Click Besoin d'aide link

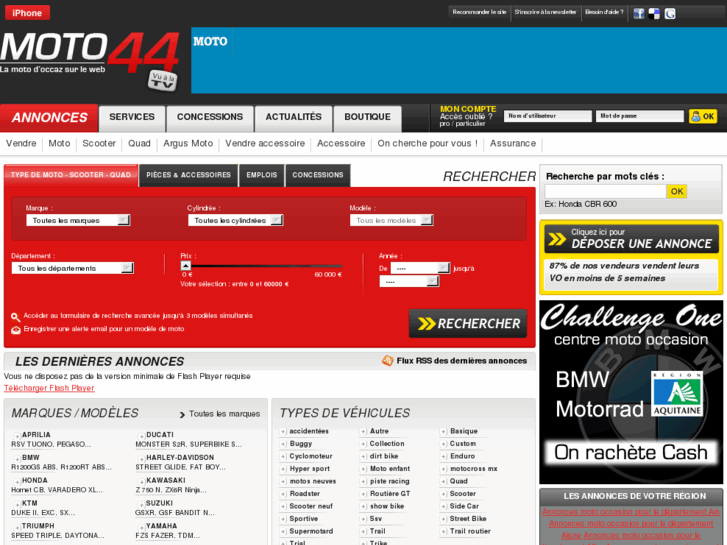coord(604,12)
